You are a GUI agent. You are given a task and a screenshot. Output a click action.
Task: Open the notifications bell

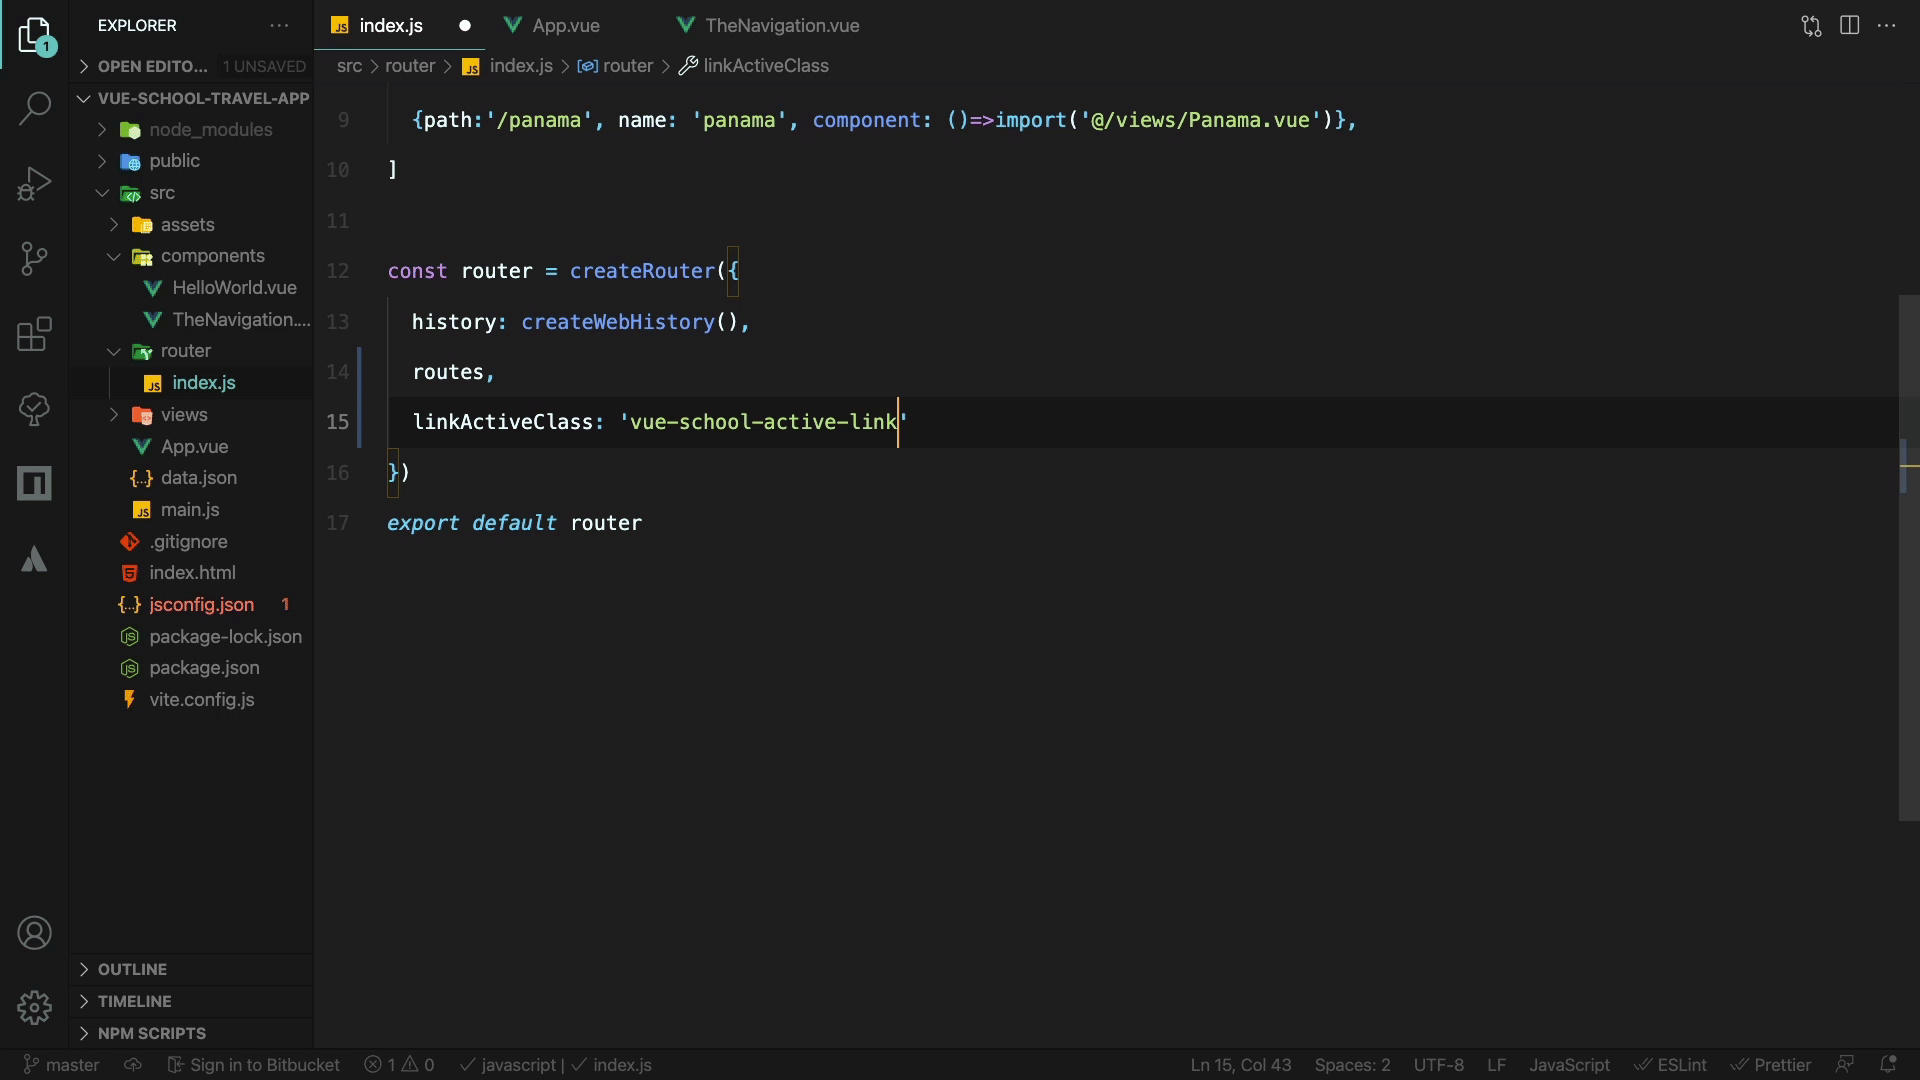1888,1065
